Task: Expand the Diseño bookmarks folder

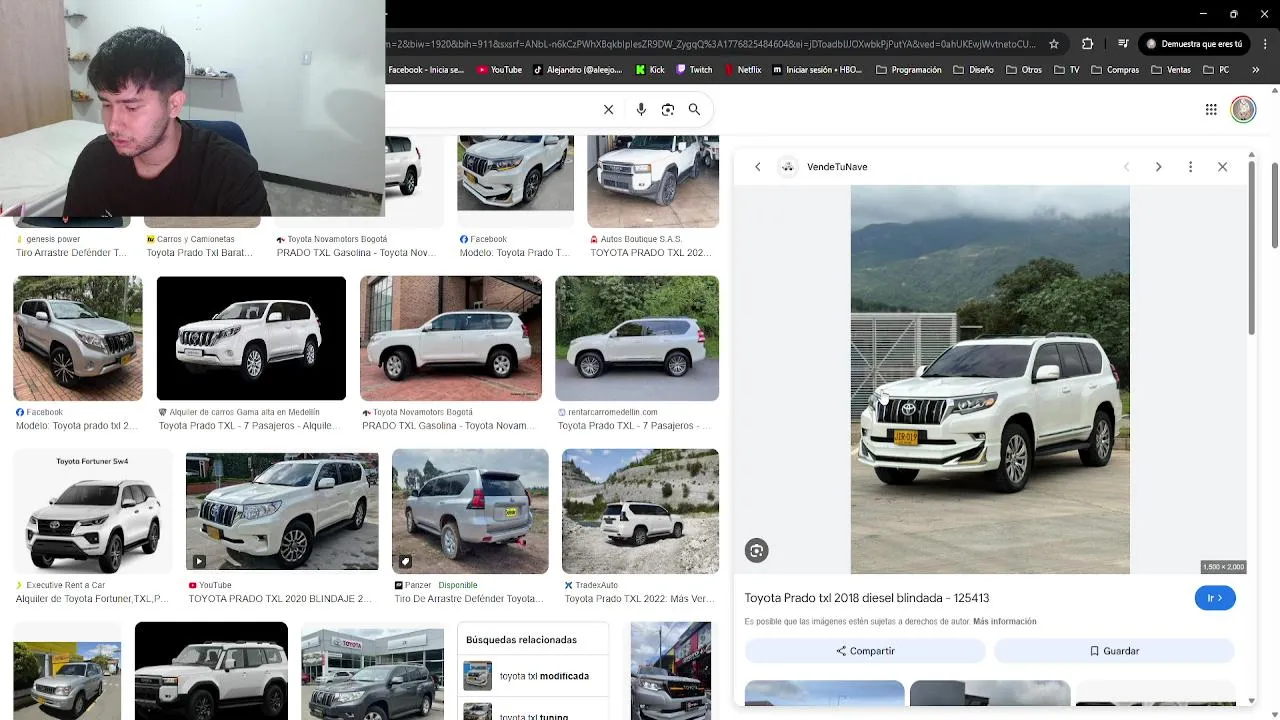Action: click(974, 70)
